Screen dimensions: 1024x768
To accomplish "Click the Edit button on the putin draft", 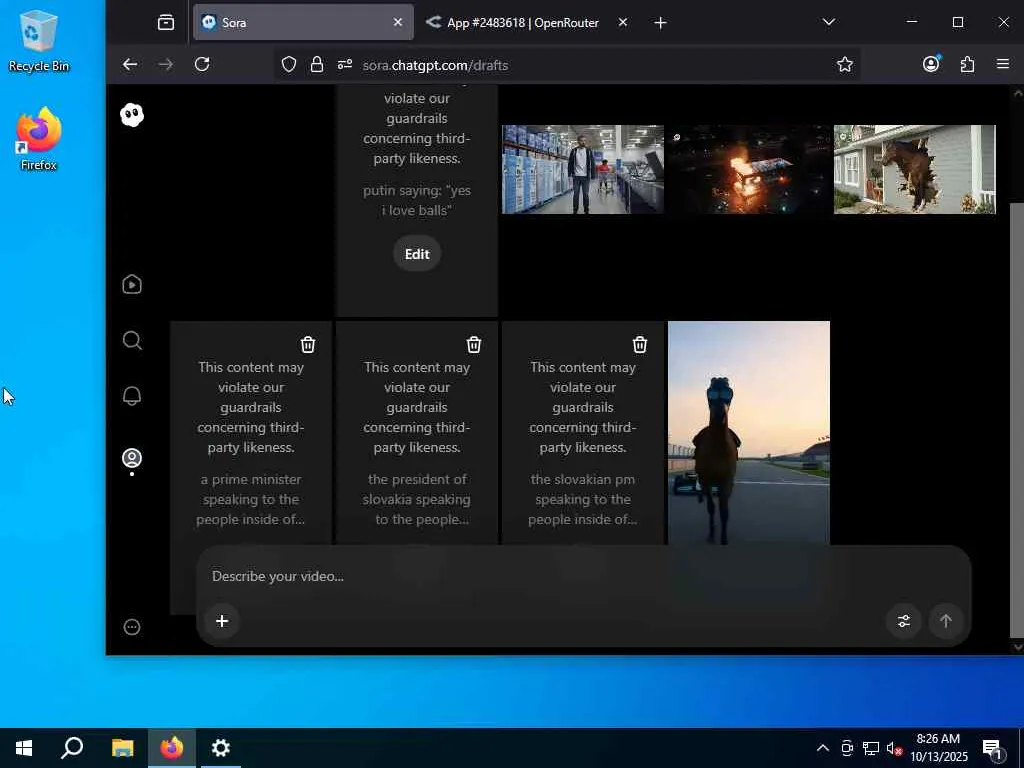I will pyautogui.click(x=417, y=254).
